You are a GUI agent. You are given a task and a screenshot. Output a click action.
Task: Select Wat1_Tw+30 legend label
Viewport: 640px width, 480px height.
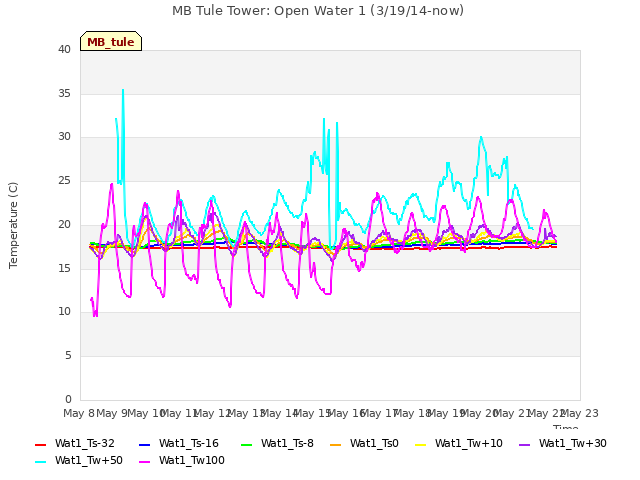pos(572,444)
